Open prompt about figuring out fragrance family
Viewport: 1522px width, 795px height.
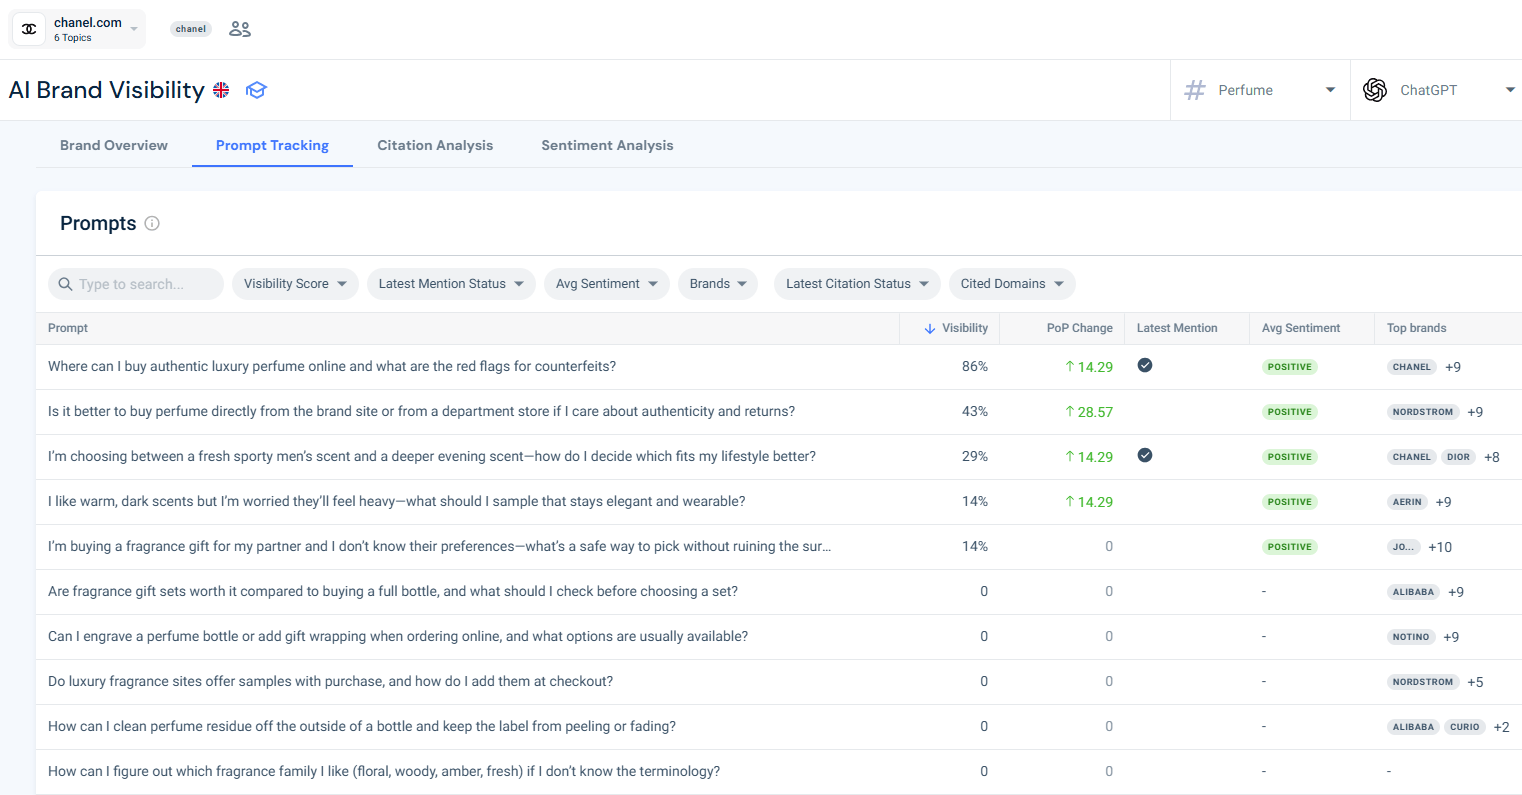click(x=384, y=772)
